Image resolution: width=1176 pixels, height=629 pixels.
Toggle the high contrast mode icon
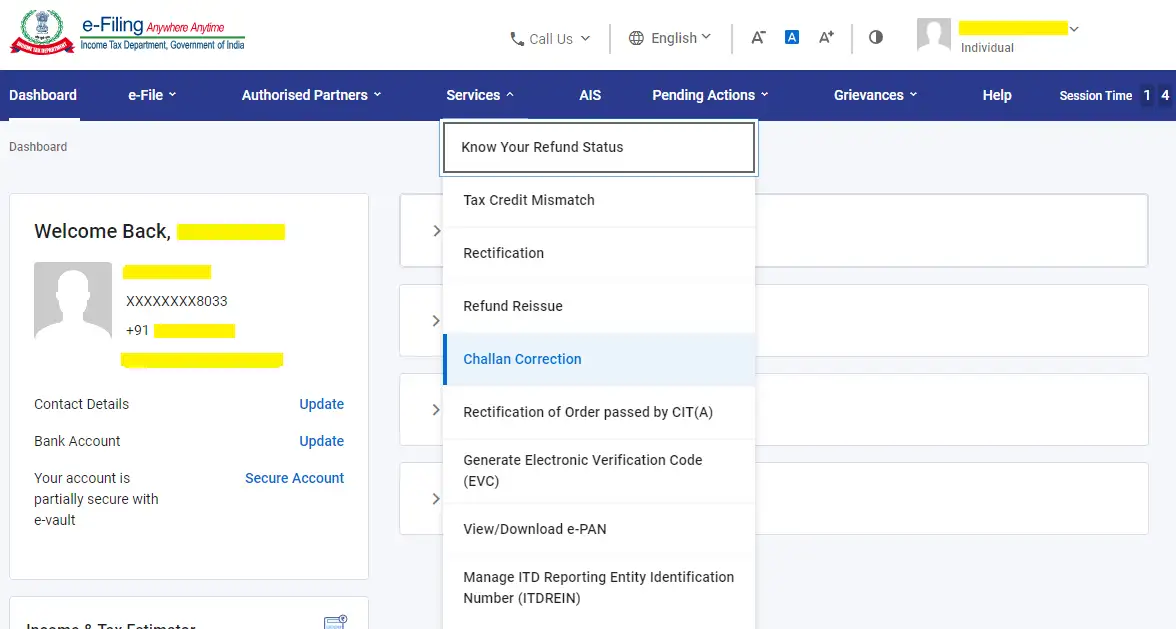pyautogui.click(x=876, y=37)
